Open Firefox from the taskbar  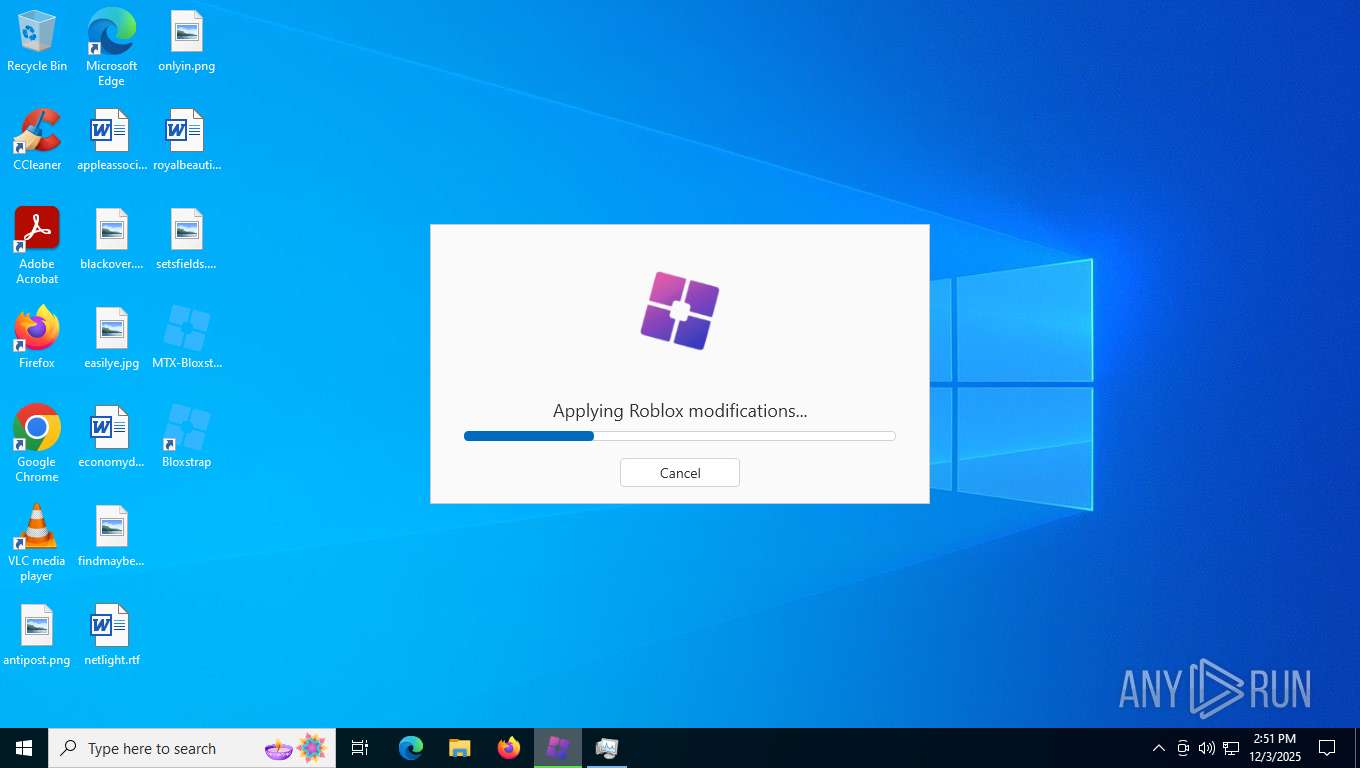(x=509, y=748)
